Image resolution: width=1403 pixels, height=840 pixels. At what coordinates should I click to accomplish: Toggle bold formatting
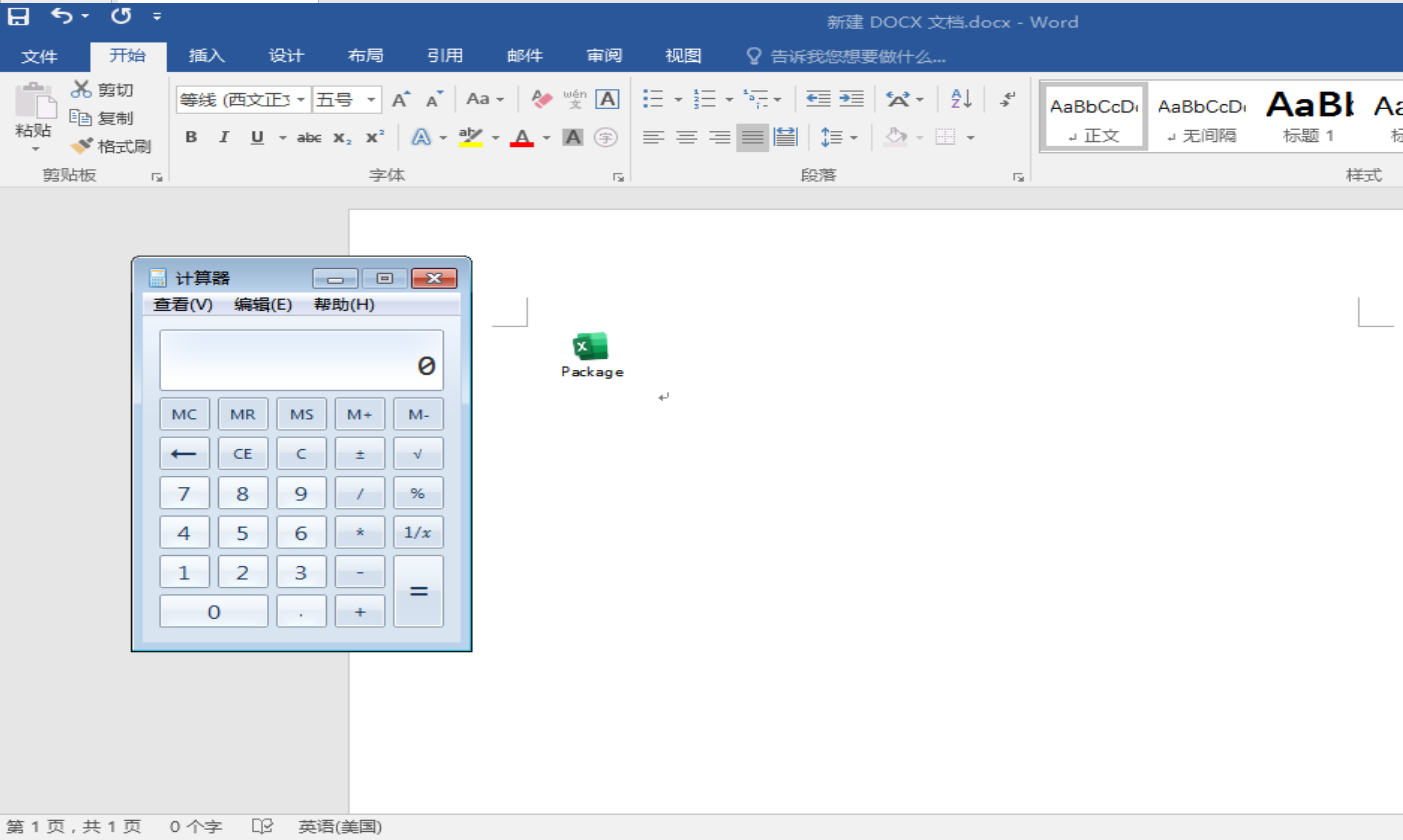(191, 137)
